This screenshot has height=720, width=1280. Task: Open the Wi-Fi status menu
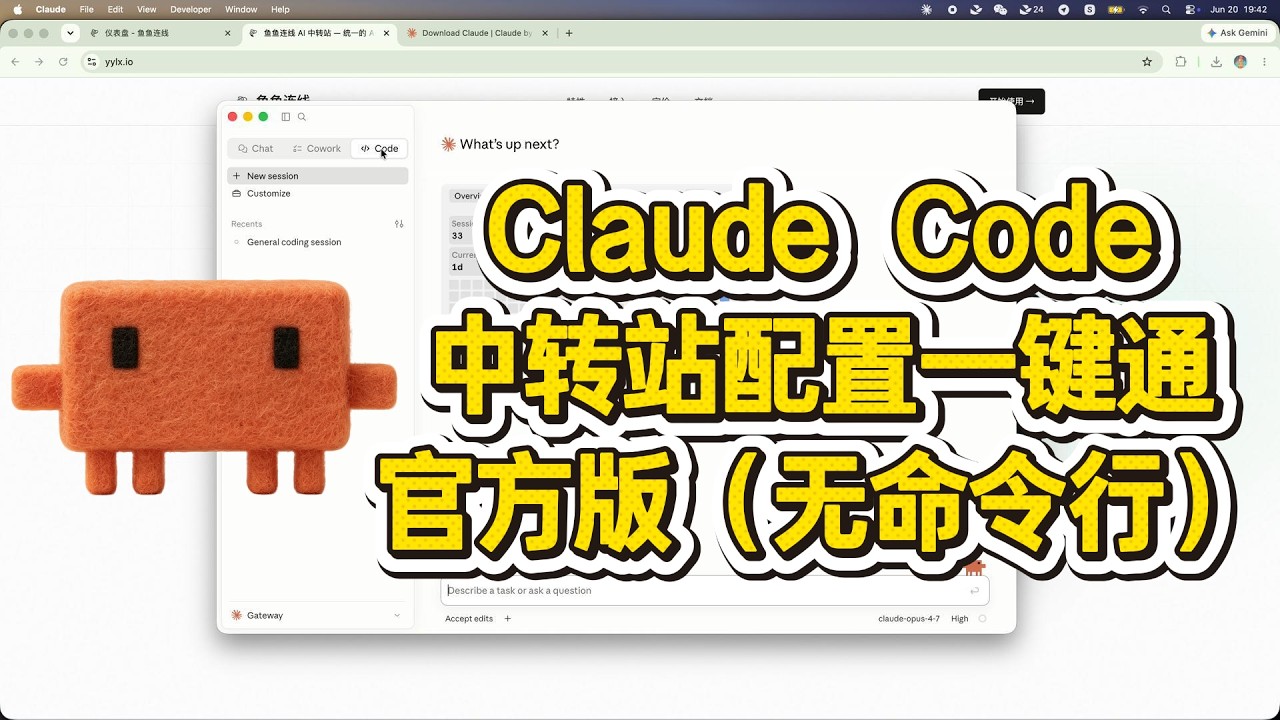(1143, 9)
